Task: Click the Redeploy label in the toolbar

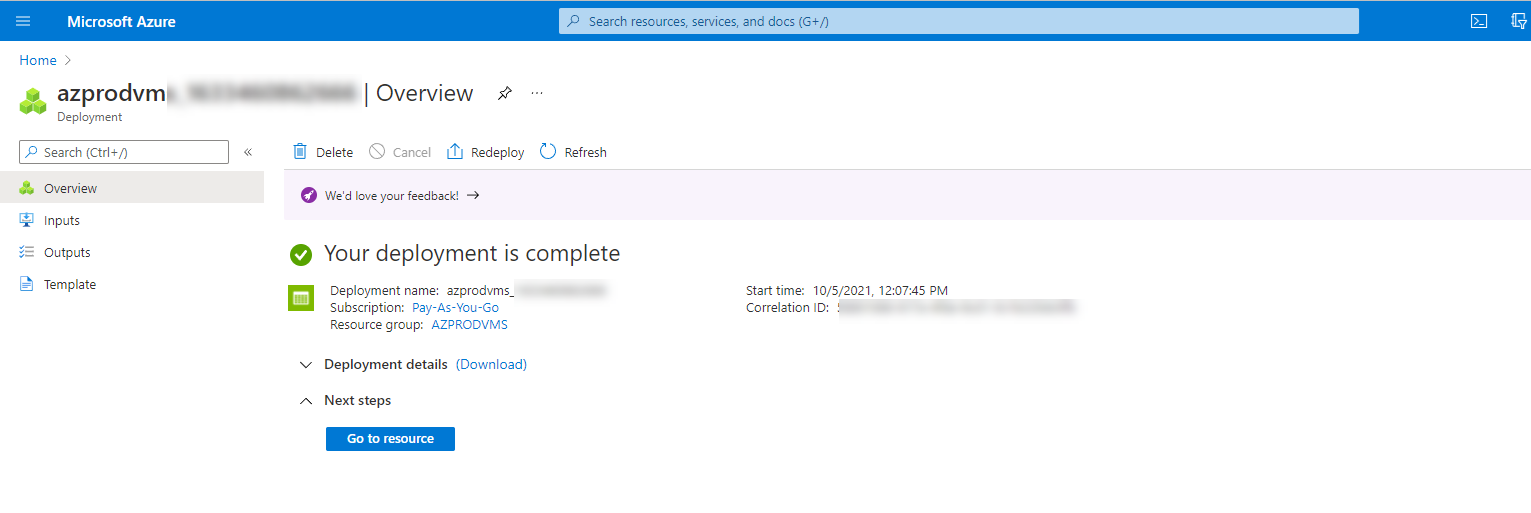Action: (498, 153)
